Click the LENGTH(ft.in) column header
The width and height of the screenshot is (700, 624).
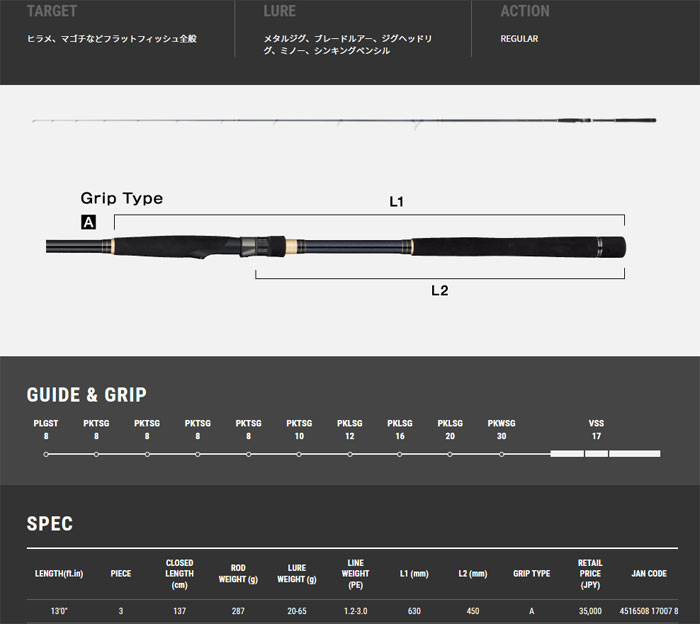pos(59,574)
